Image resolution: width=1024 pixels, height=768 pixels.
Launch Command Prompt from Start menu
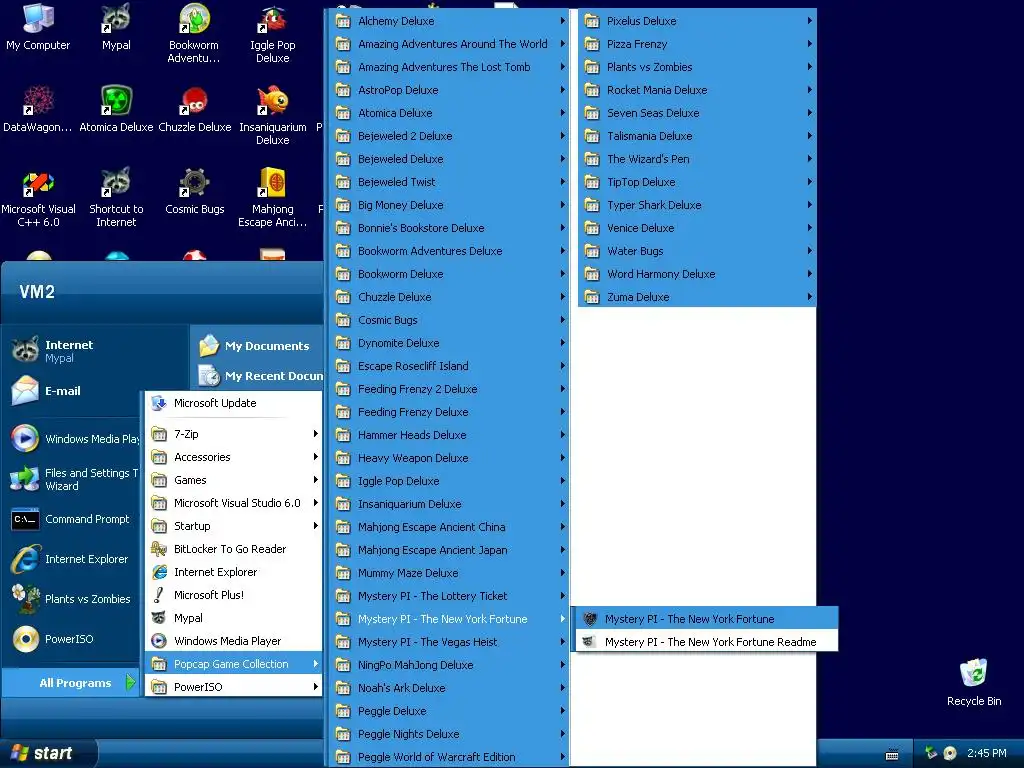(73, 519)
